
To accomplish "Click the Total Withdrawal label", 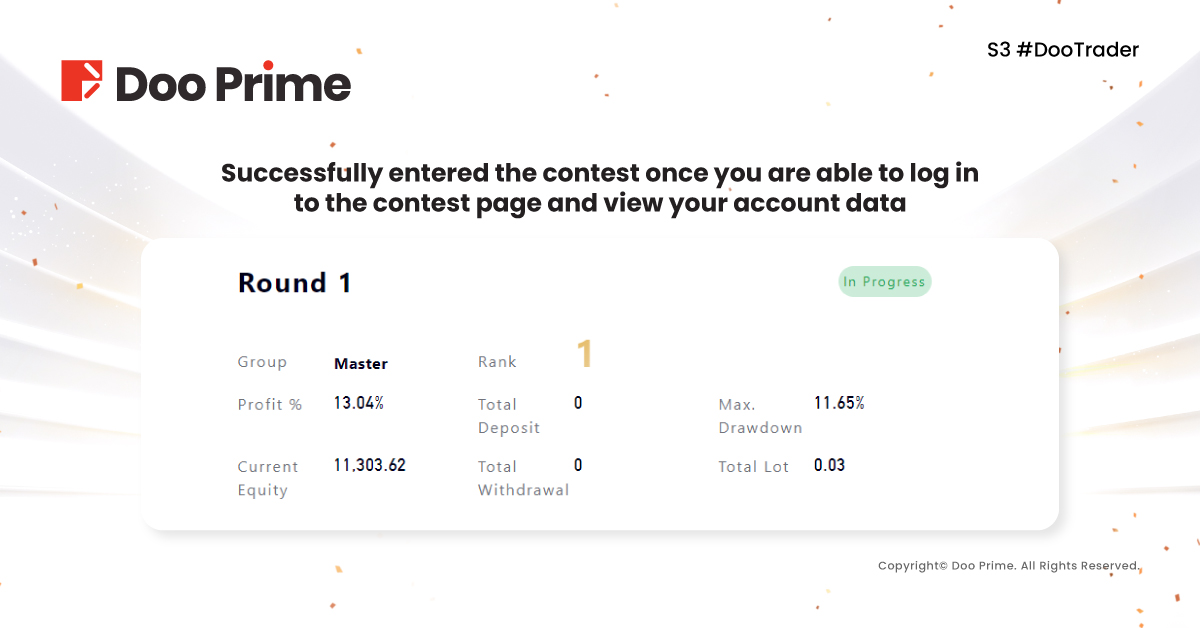I will [x=523, y=478].
